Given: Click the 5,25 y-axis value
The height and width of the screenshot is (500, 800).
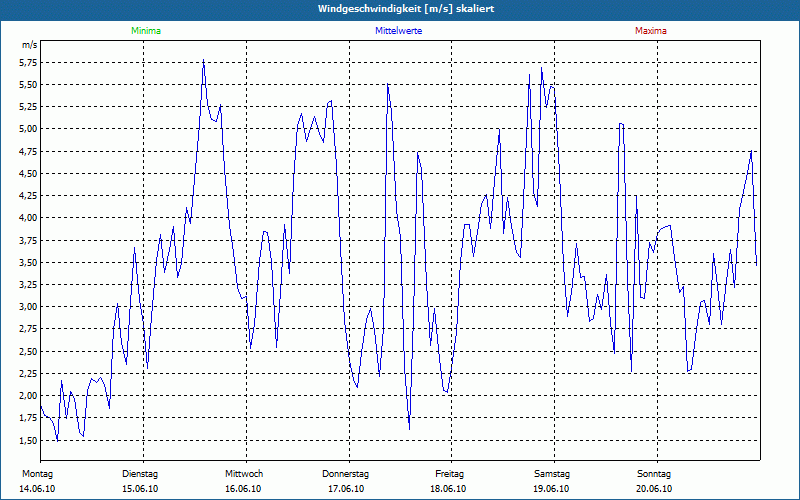Looking at the screenshot, I should pyautogui.click(x=29, y=107).
